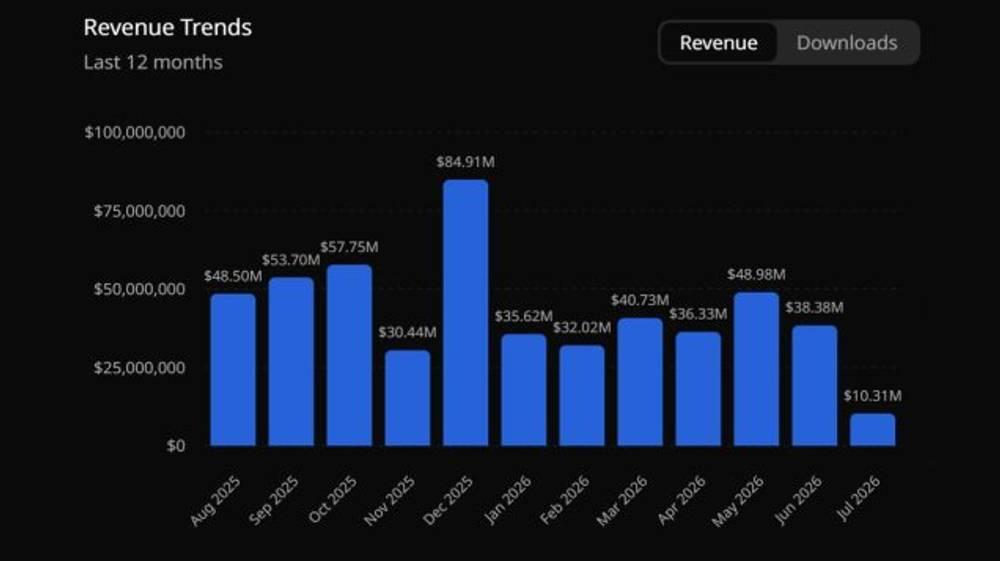The height and width of the screenshot is (561, 1000).
Task: Click the Apr 2026 bar
Action: 698,389
